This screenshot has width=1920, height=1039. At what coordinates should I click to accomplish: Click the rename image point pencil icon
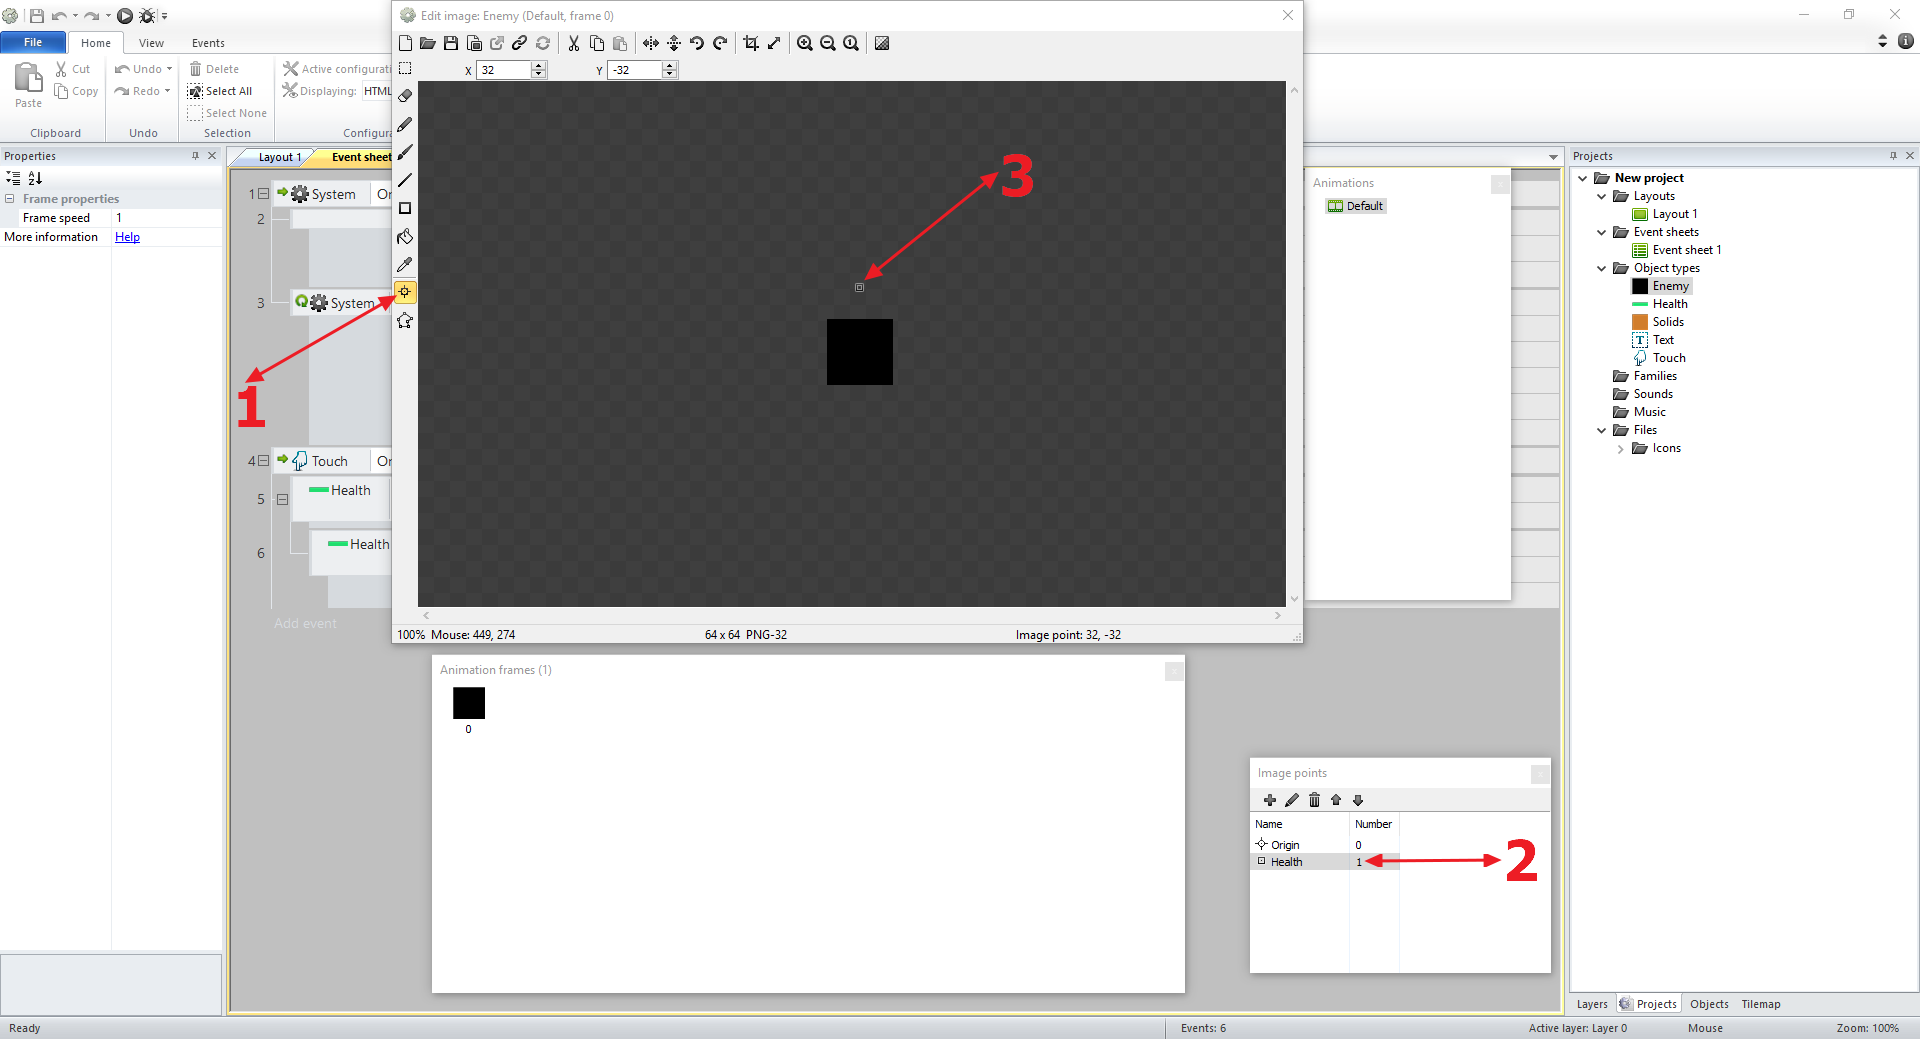tap(1292, 800)
